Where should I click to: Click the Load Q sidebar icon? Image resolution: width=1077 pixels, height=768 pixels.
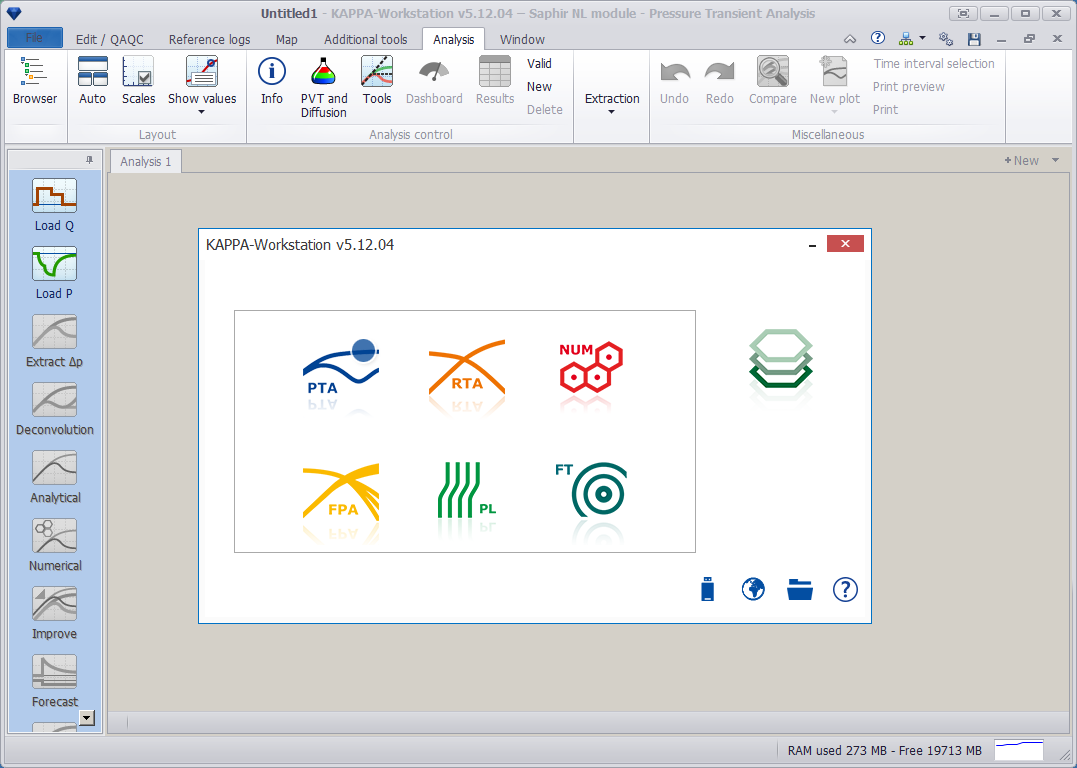tap(54, 205)
